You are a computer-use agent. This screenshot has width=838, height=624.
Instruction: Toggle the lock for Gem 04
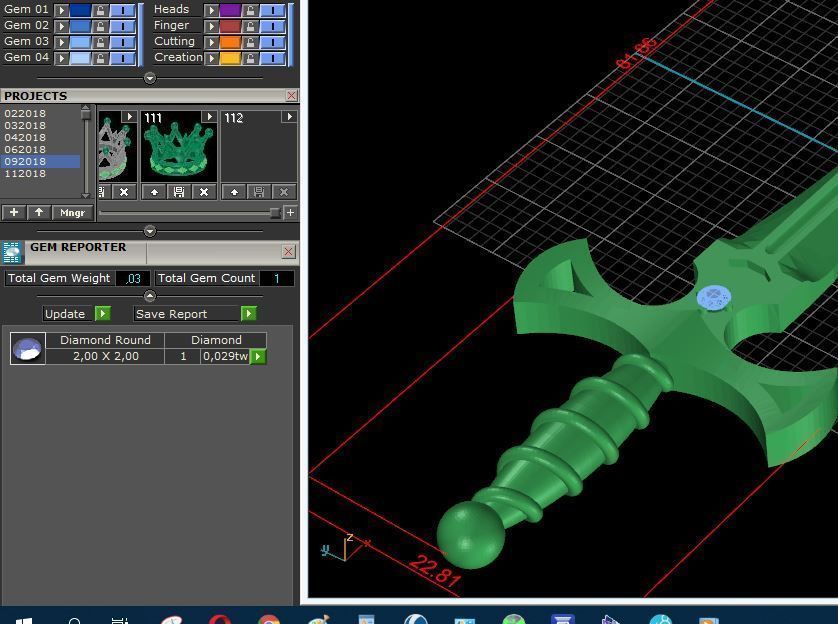(x=102, y=57)
